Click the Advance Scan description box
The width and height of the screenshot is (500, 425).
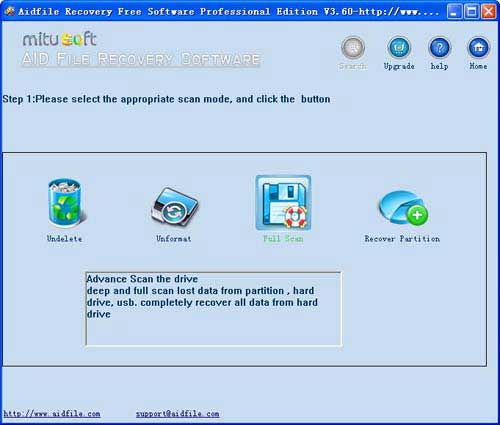213,309
